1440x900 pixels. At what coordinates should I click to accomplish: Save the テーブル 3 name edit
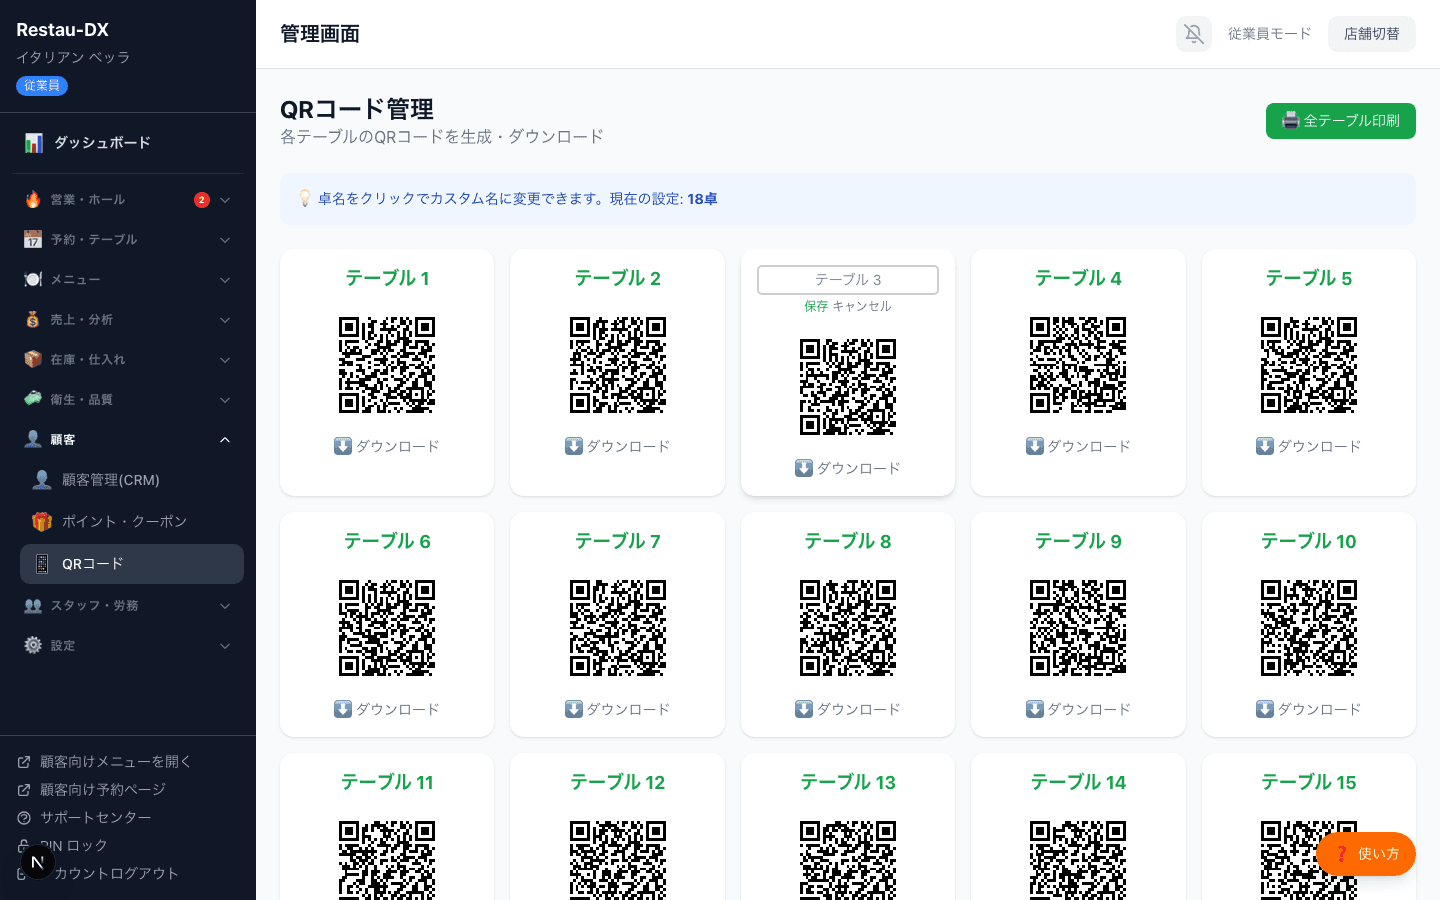(816, 306)
